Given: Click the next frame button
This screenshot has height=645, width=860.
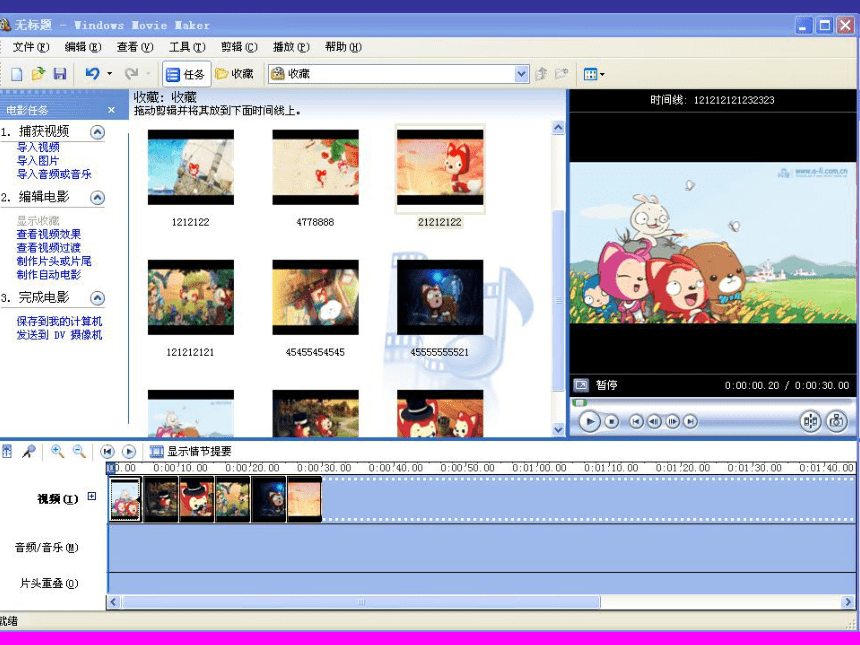Looking at the screenshot, I should coord(672,422).
